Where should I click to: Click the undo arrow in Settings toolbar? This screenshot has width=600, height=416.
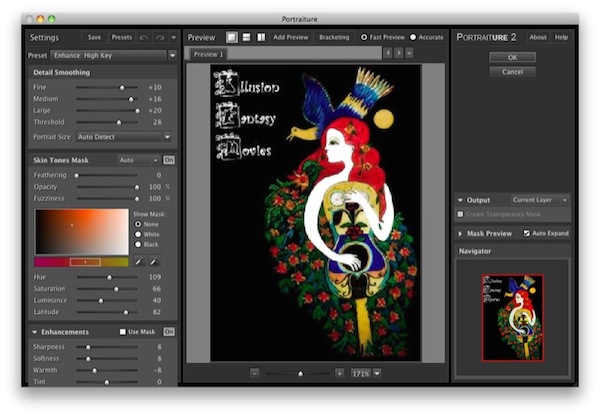pos(144,38)
